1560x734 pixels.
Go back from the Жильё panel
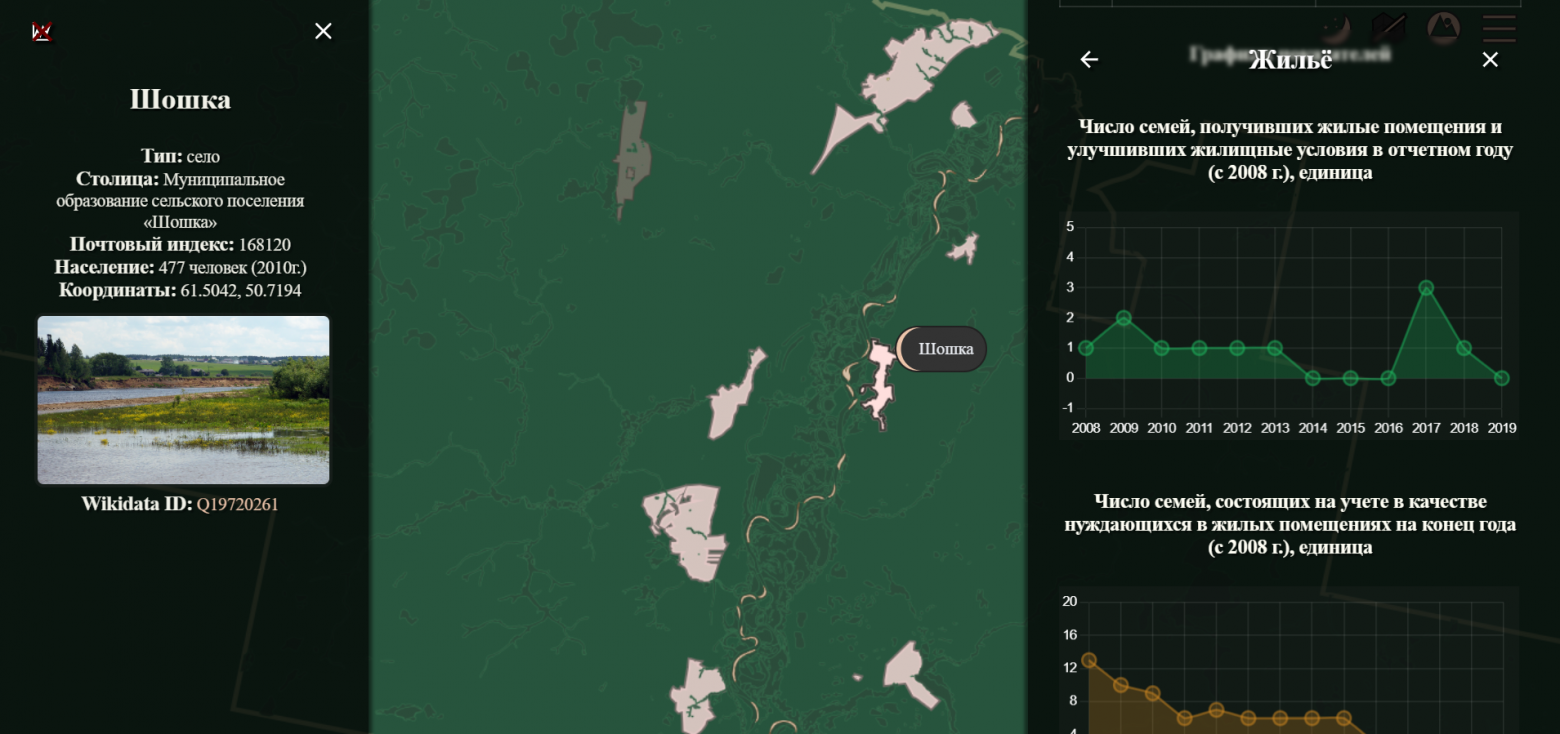(1089, 60)
